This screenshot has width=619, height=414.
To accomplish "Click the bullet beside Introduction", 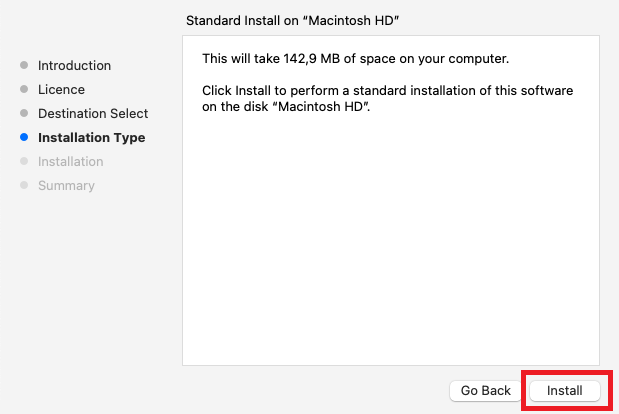I will tap(24, 66).
